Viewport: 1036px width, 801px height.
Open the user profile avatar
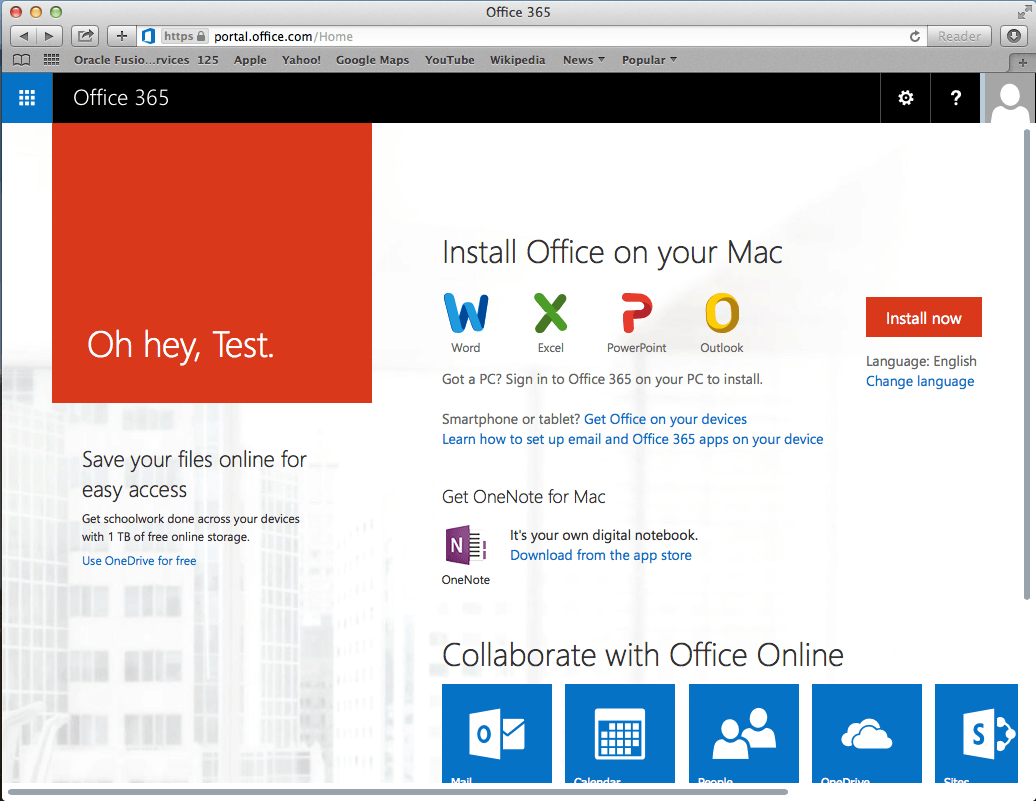click(1009, 100)
